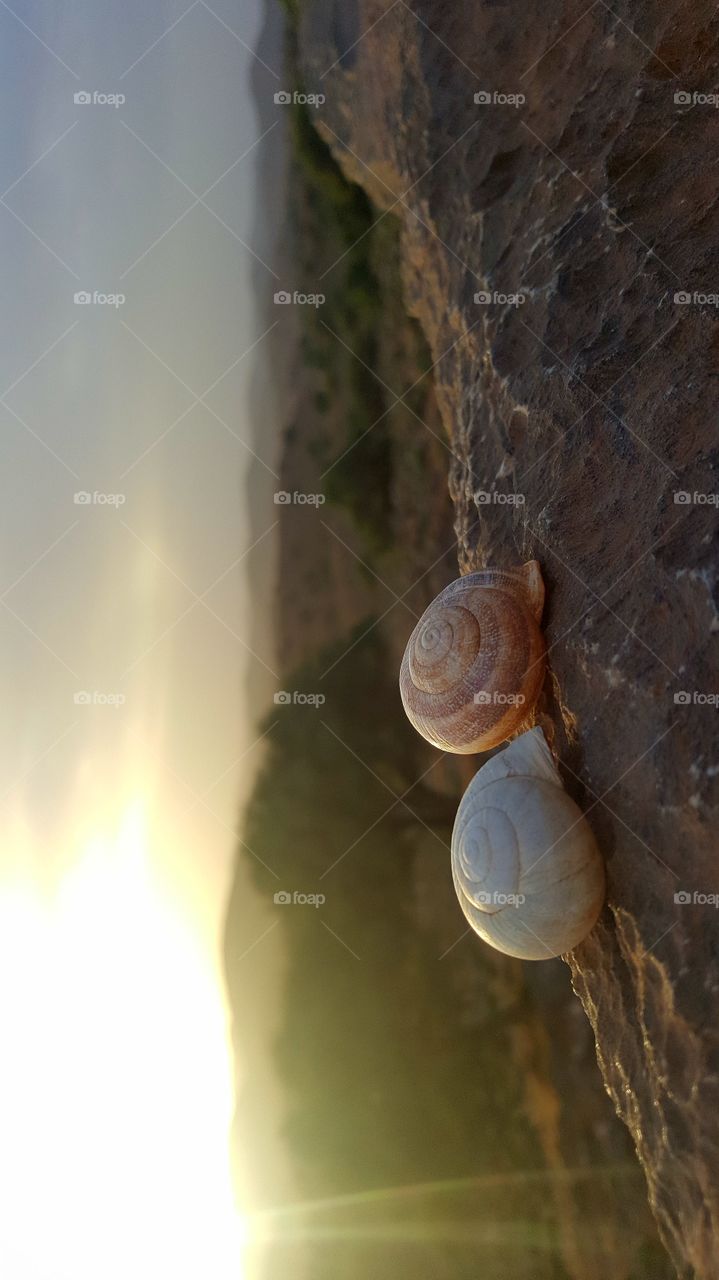This screenshot has height=1280, width=719.
Task: Click the foap watermark left of the brown shell
Action: click(299, 699)
